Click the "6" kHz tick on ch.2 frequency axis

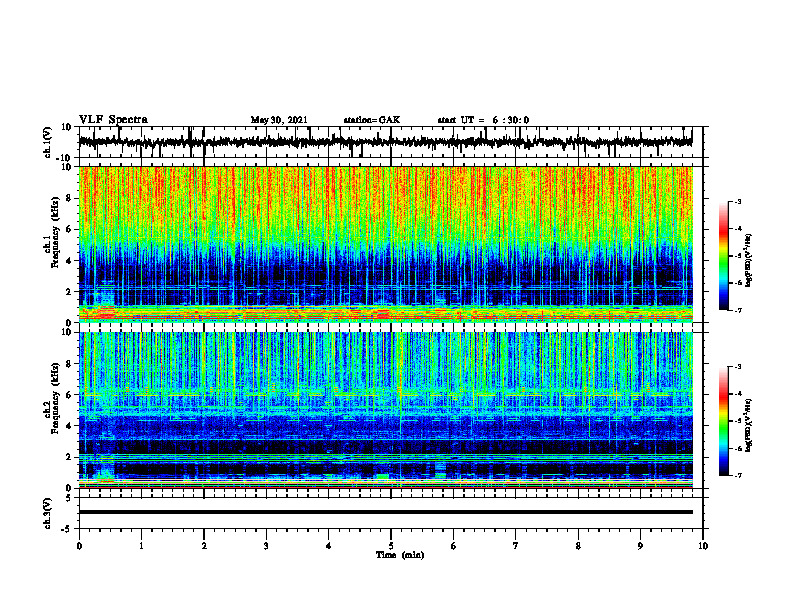click(69, 395)
